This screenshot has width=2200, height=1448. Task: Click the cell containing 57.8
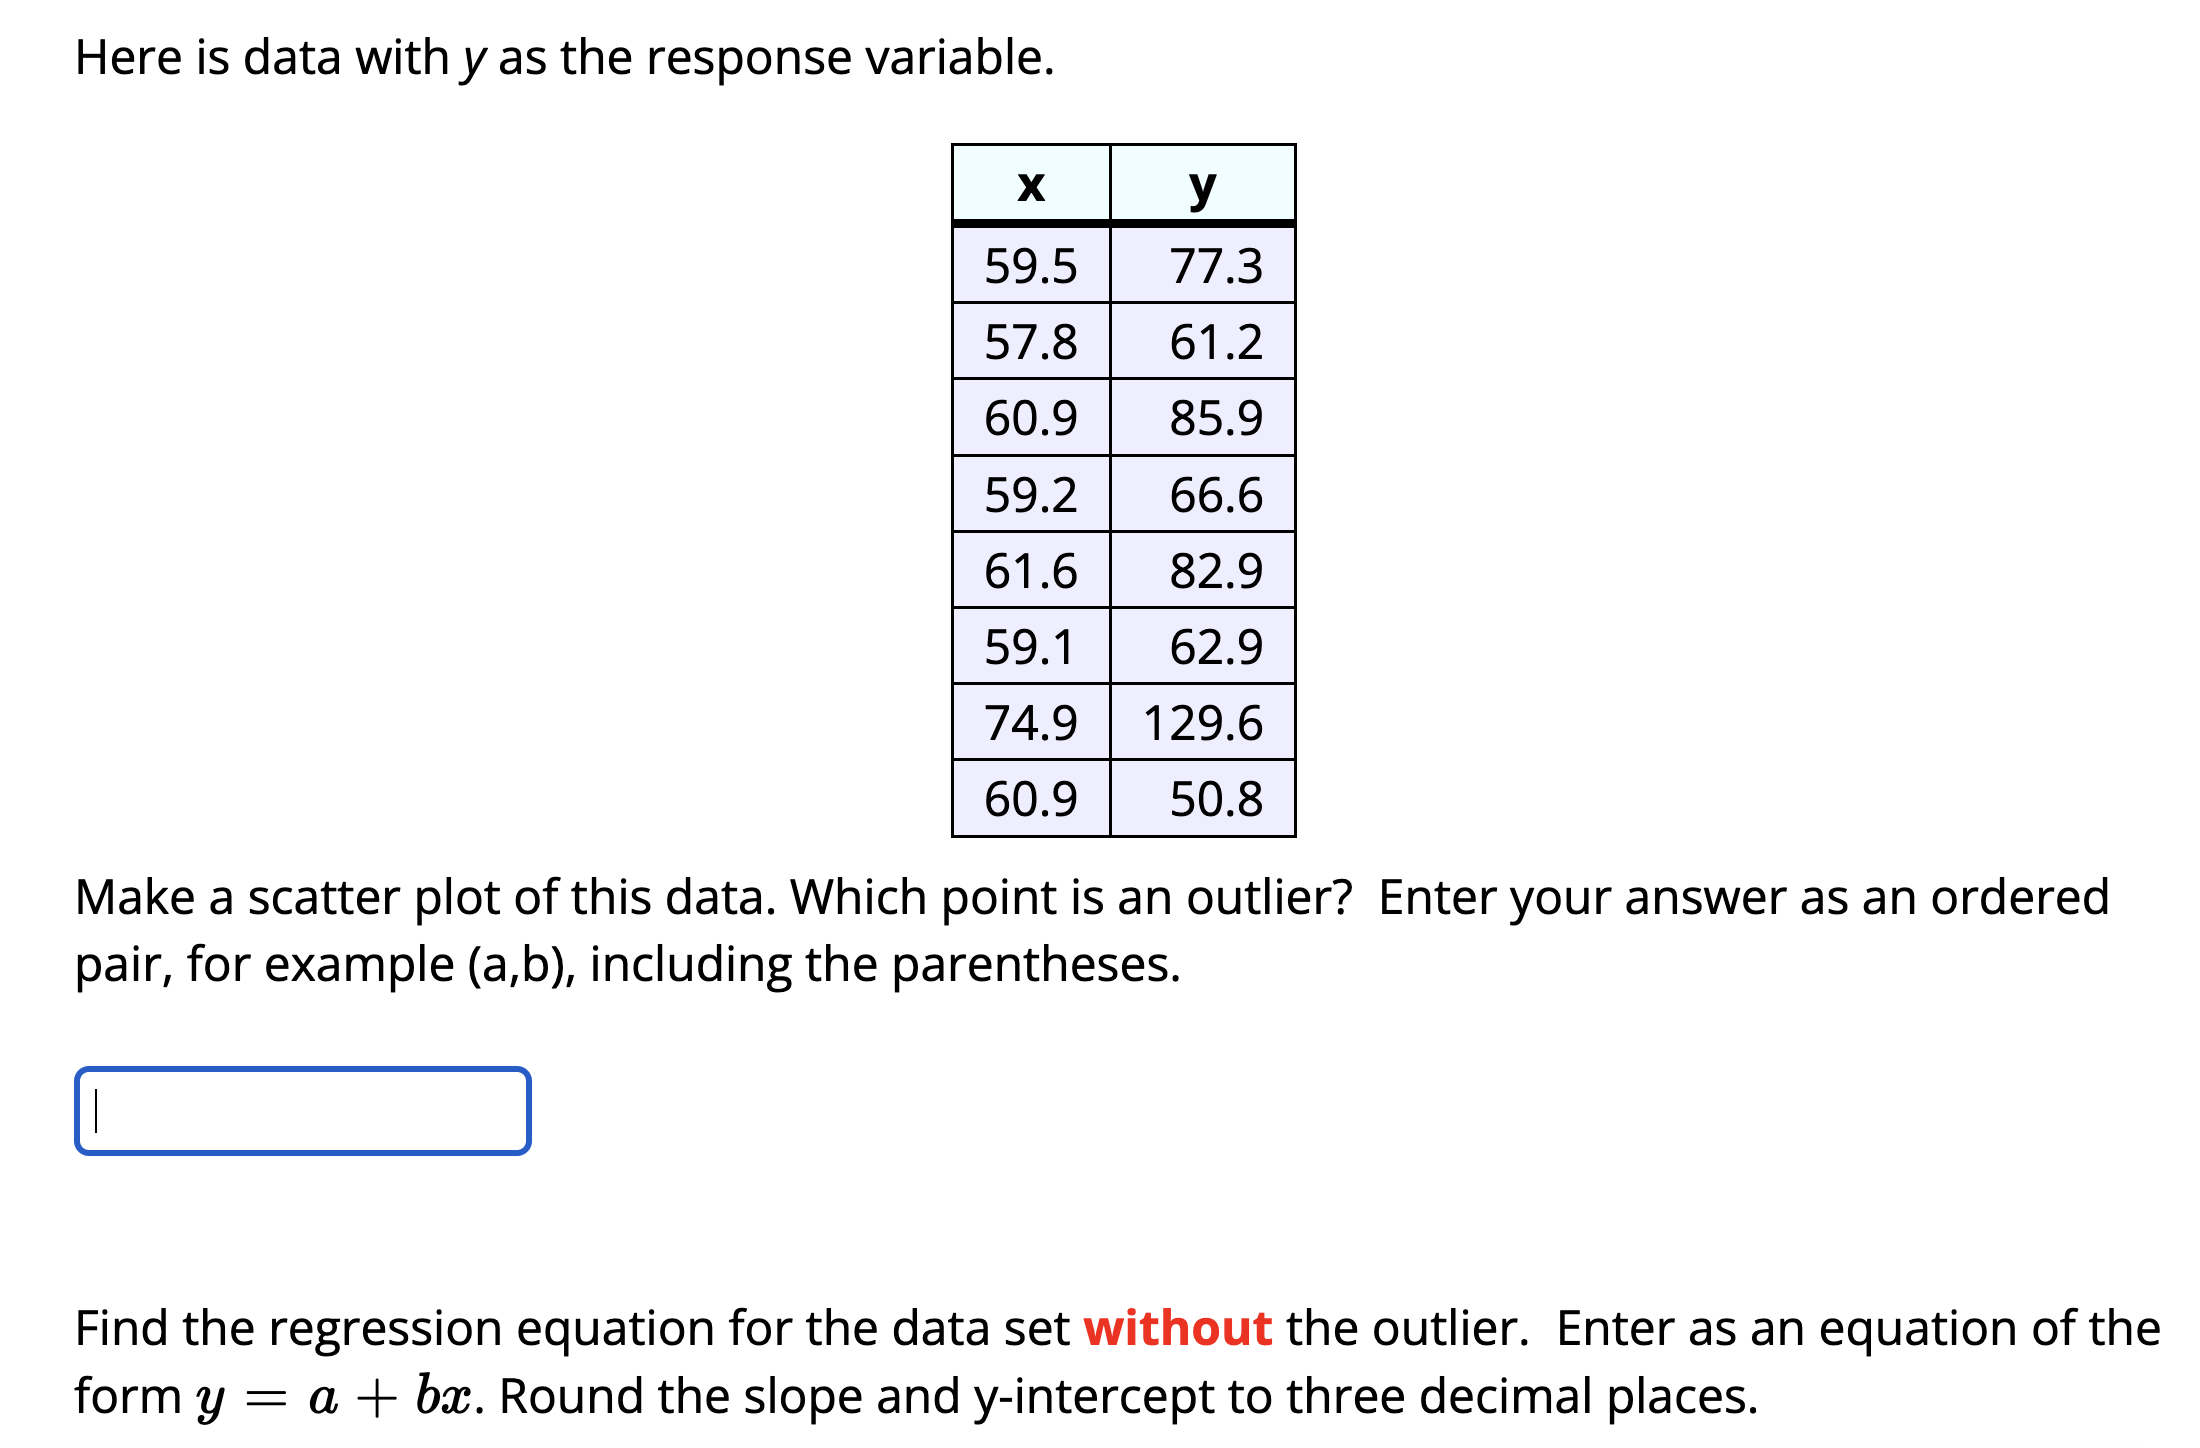(x=1030, y=342)
